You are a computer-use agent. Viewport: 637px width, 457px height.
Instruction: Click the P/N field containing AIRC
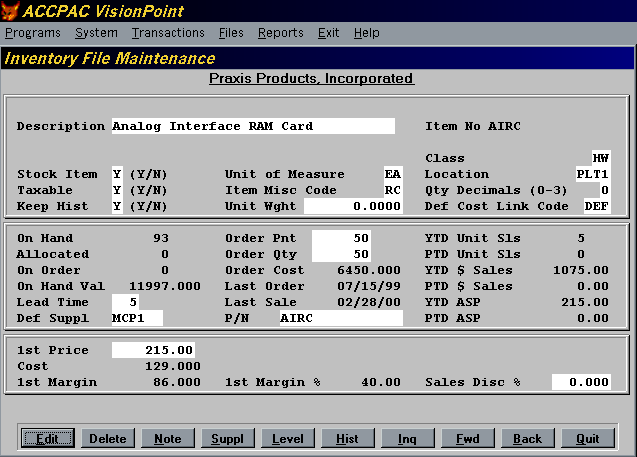coord(341,318)
